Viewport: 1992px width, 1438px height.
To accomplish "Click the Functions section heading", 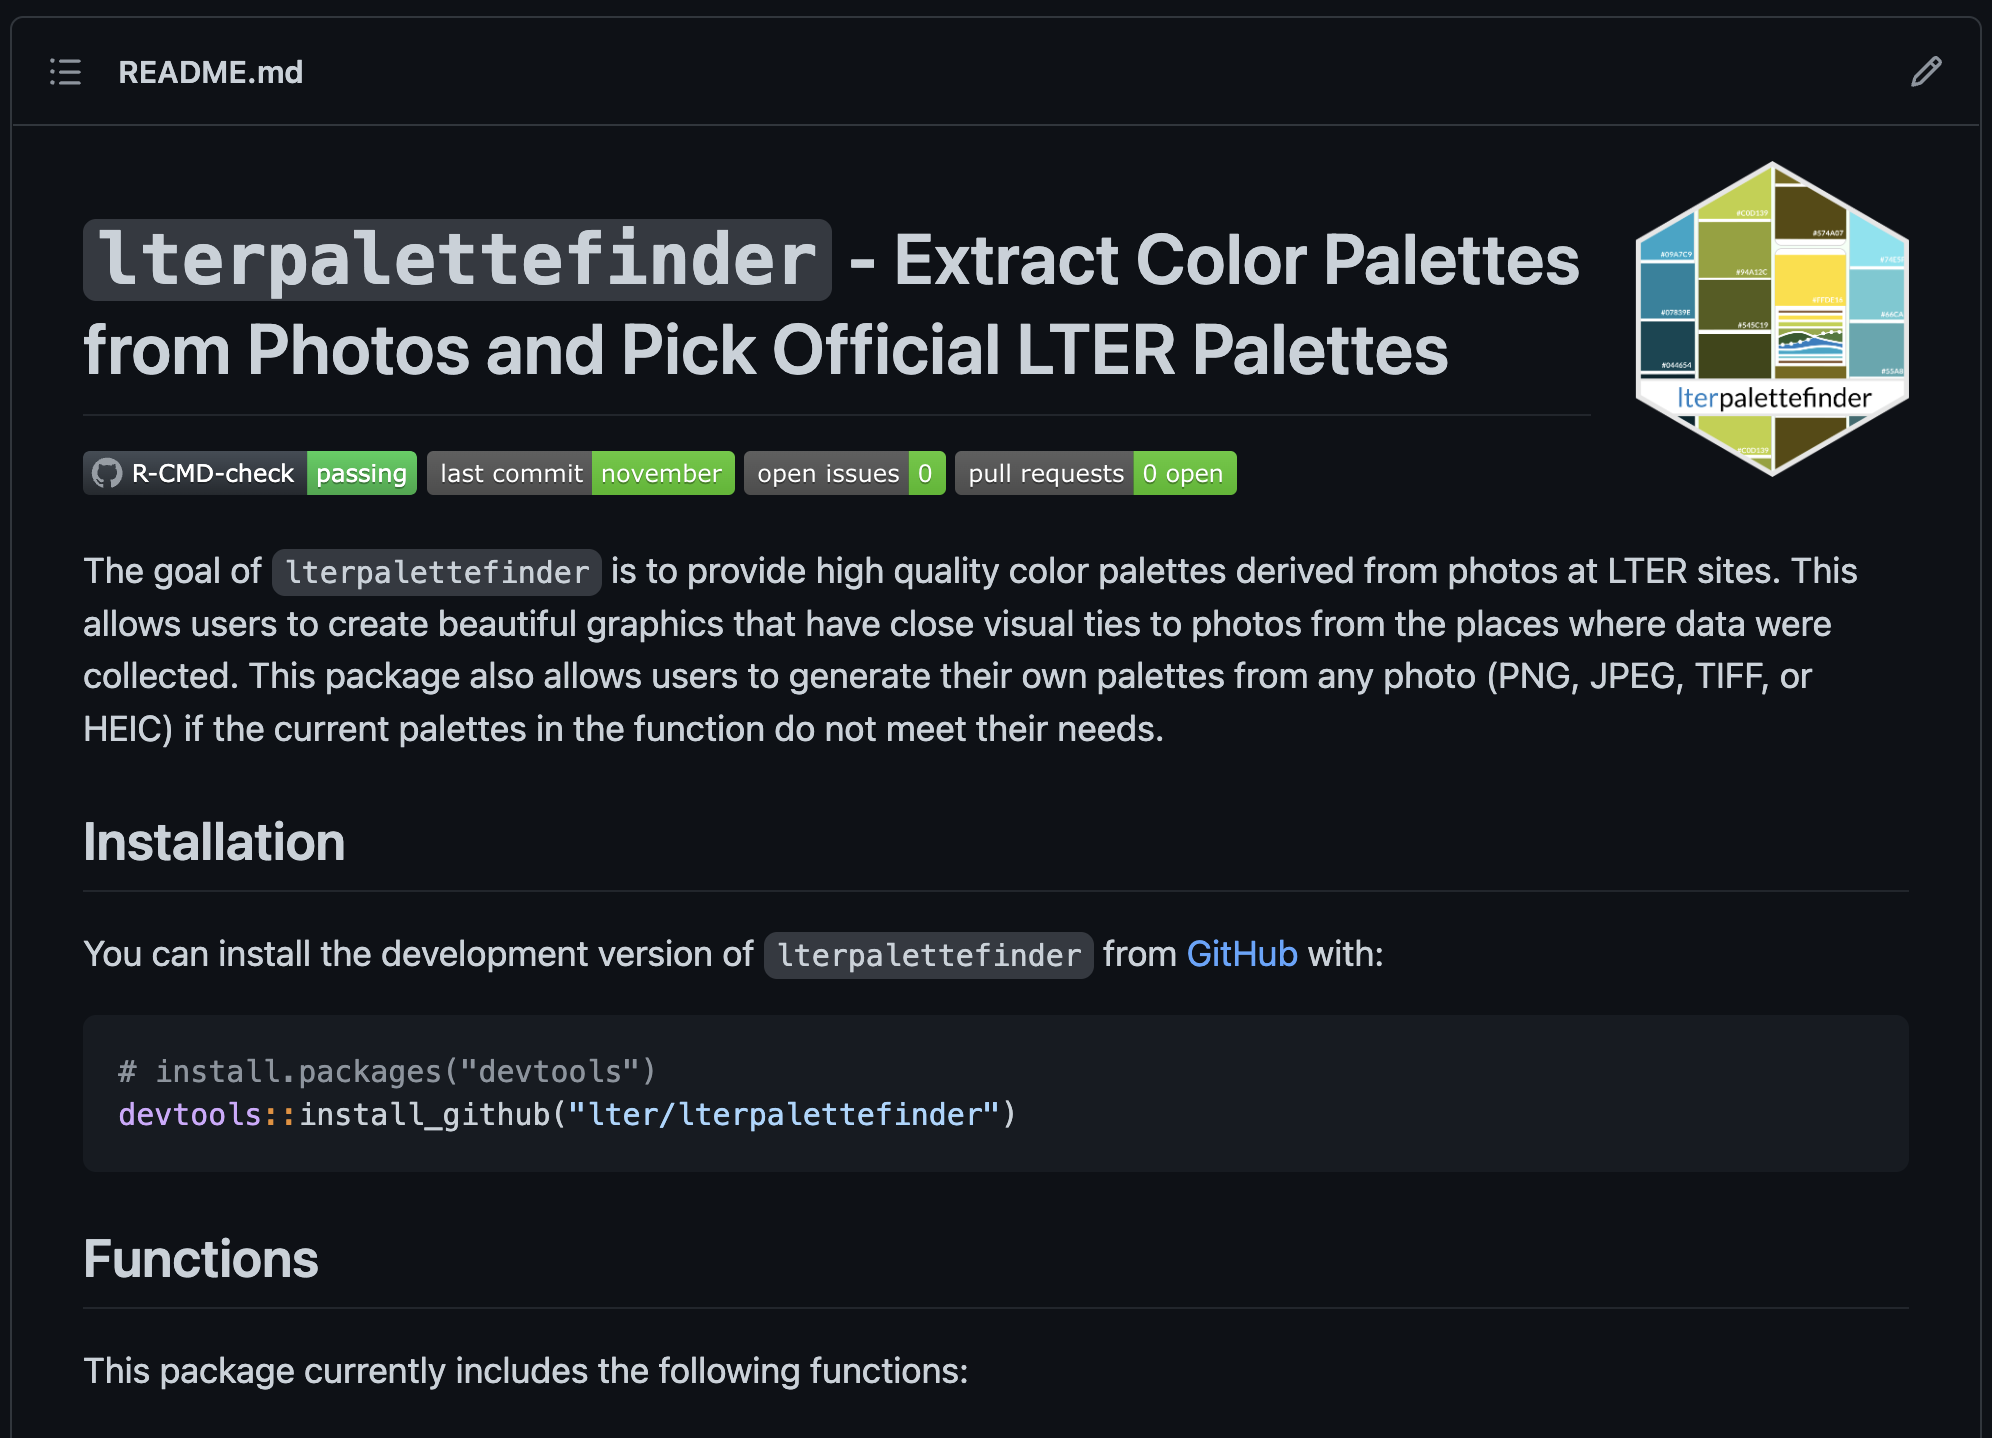I will (x=201, y=1259).
